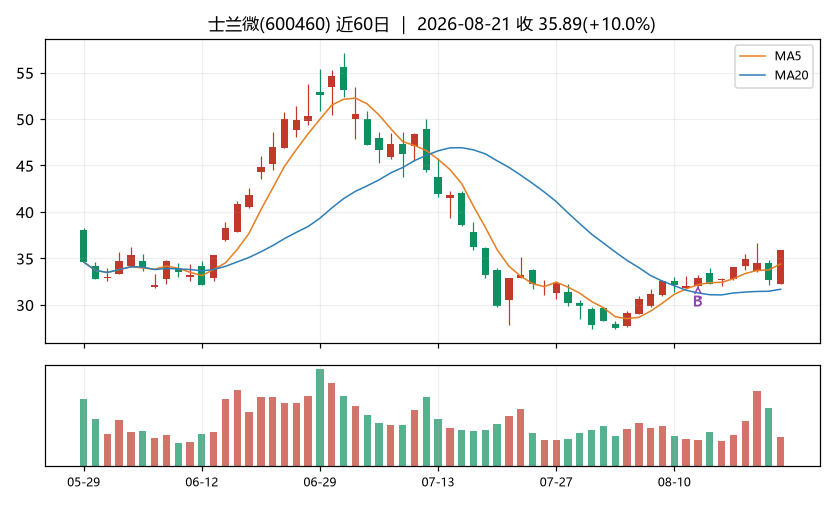Image resolution: width=836 pixels, height=506 pixels.
Task: Click the tallest green volume bar at 06-29
Action: 320,417
